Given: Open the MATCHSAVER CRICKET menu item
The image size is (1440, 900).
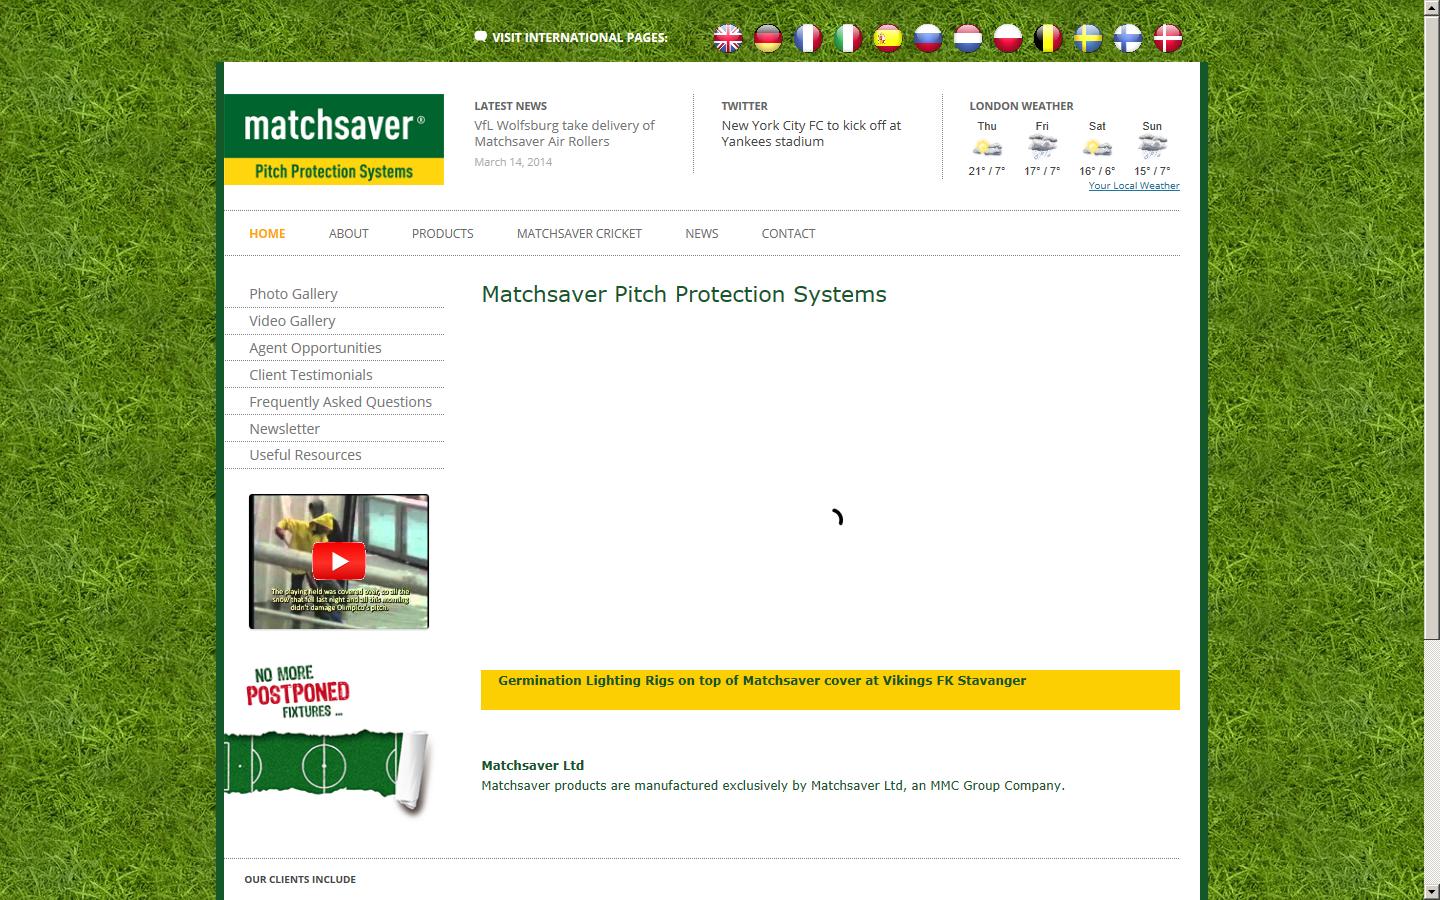Looking at the screenshot, I should pyautogui.click(x=579, y=233).
